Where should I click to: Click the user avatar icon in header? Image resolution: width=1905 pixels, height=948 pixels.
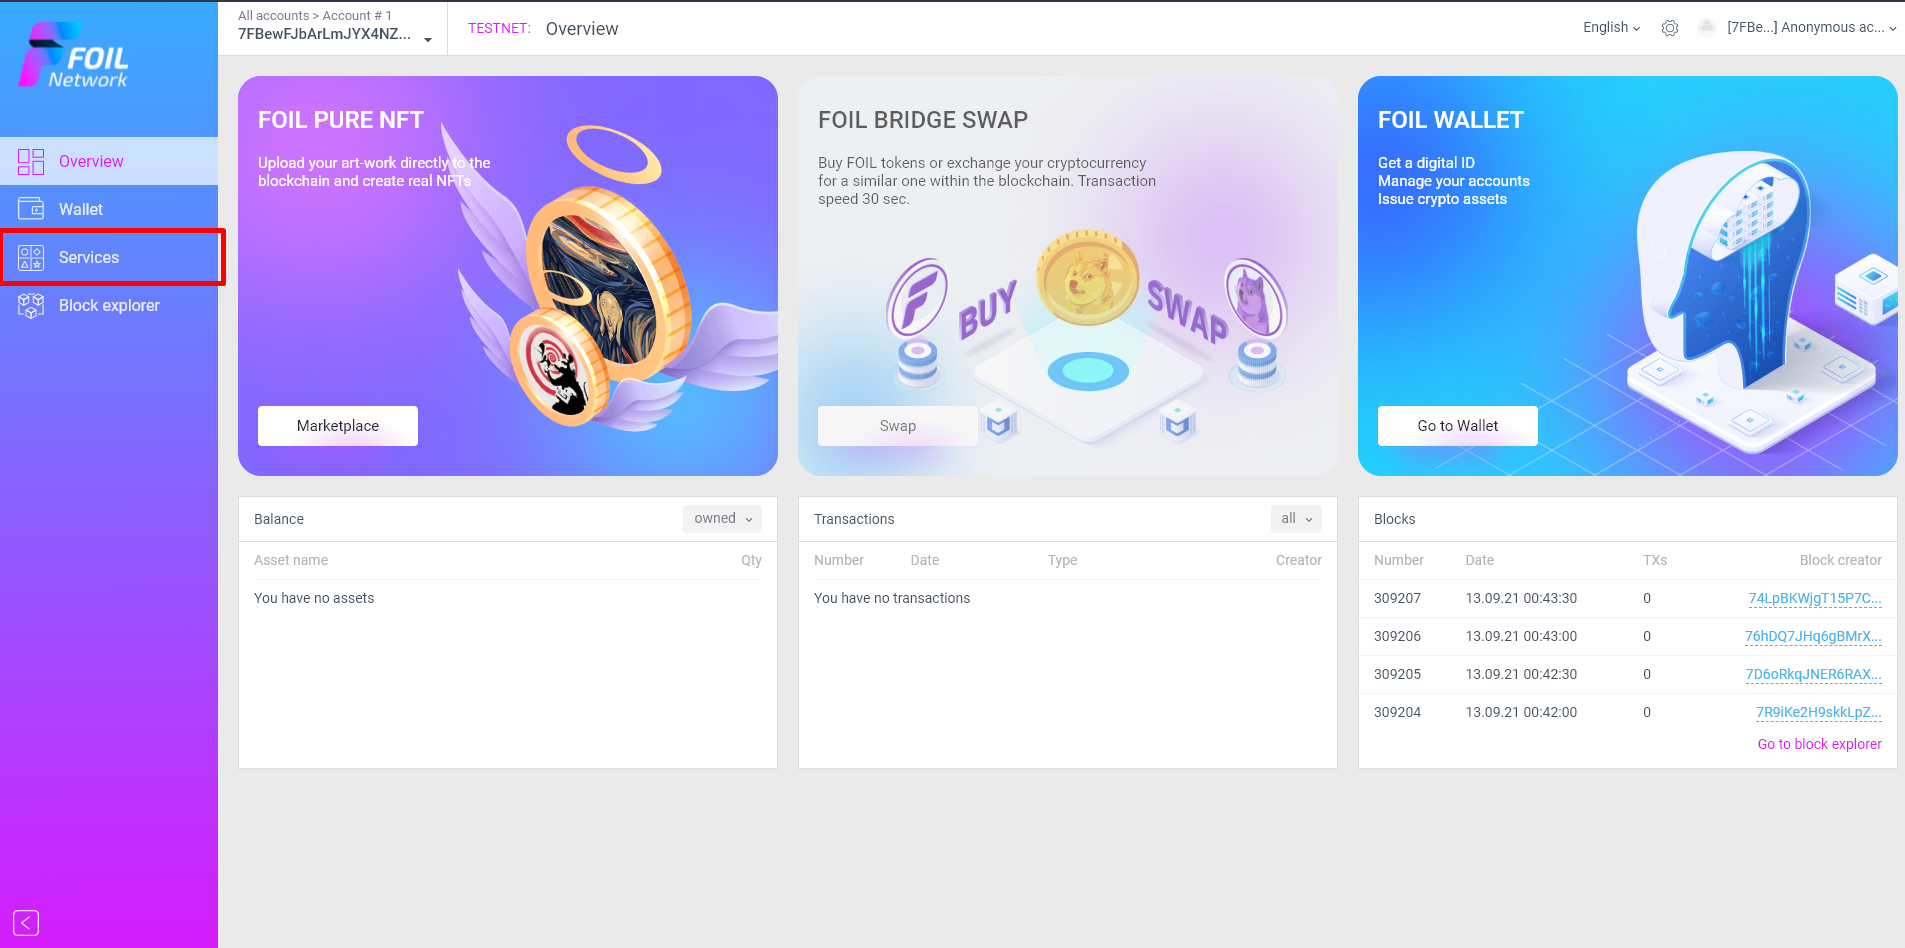tap(1707, 28)
